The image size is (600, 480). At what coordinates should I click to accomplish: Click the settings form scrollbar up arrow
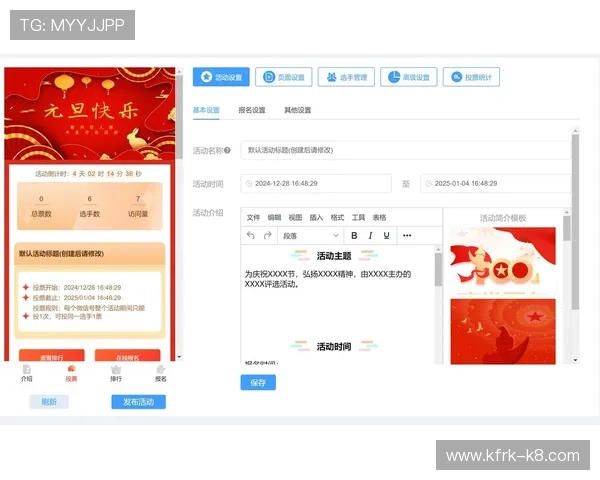575,131
